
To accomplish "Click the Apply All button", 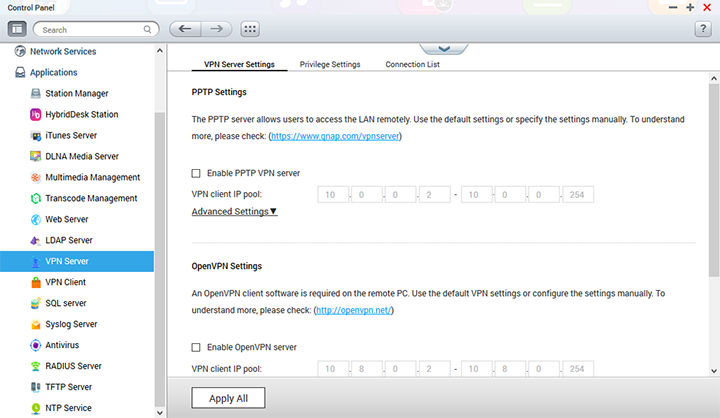I will point(228,398).
